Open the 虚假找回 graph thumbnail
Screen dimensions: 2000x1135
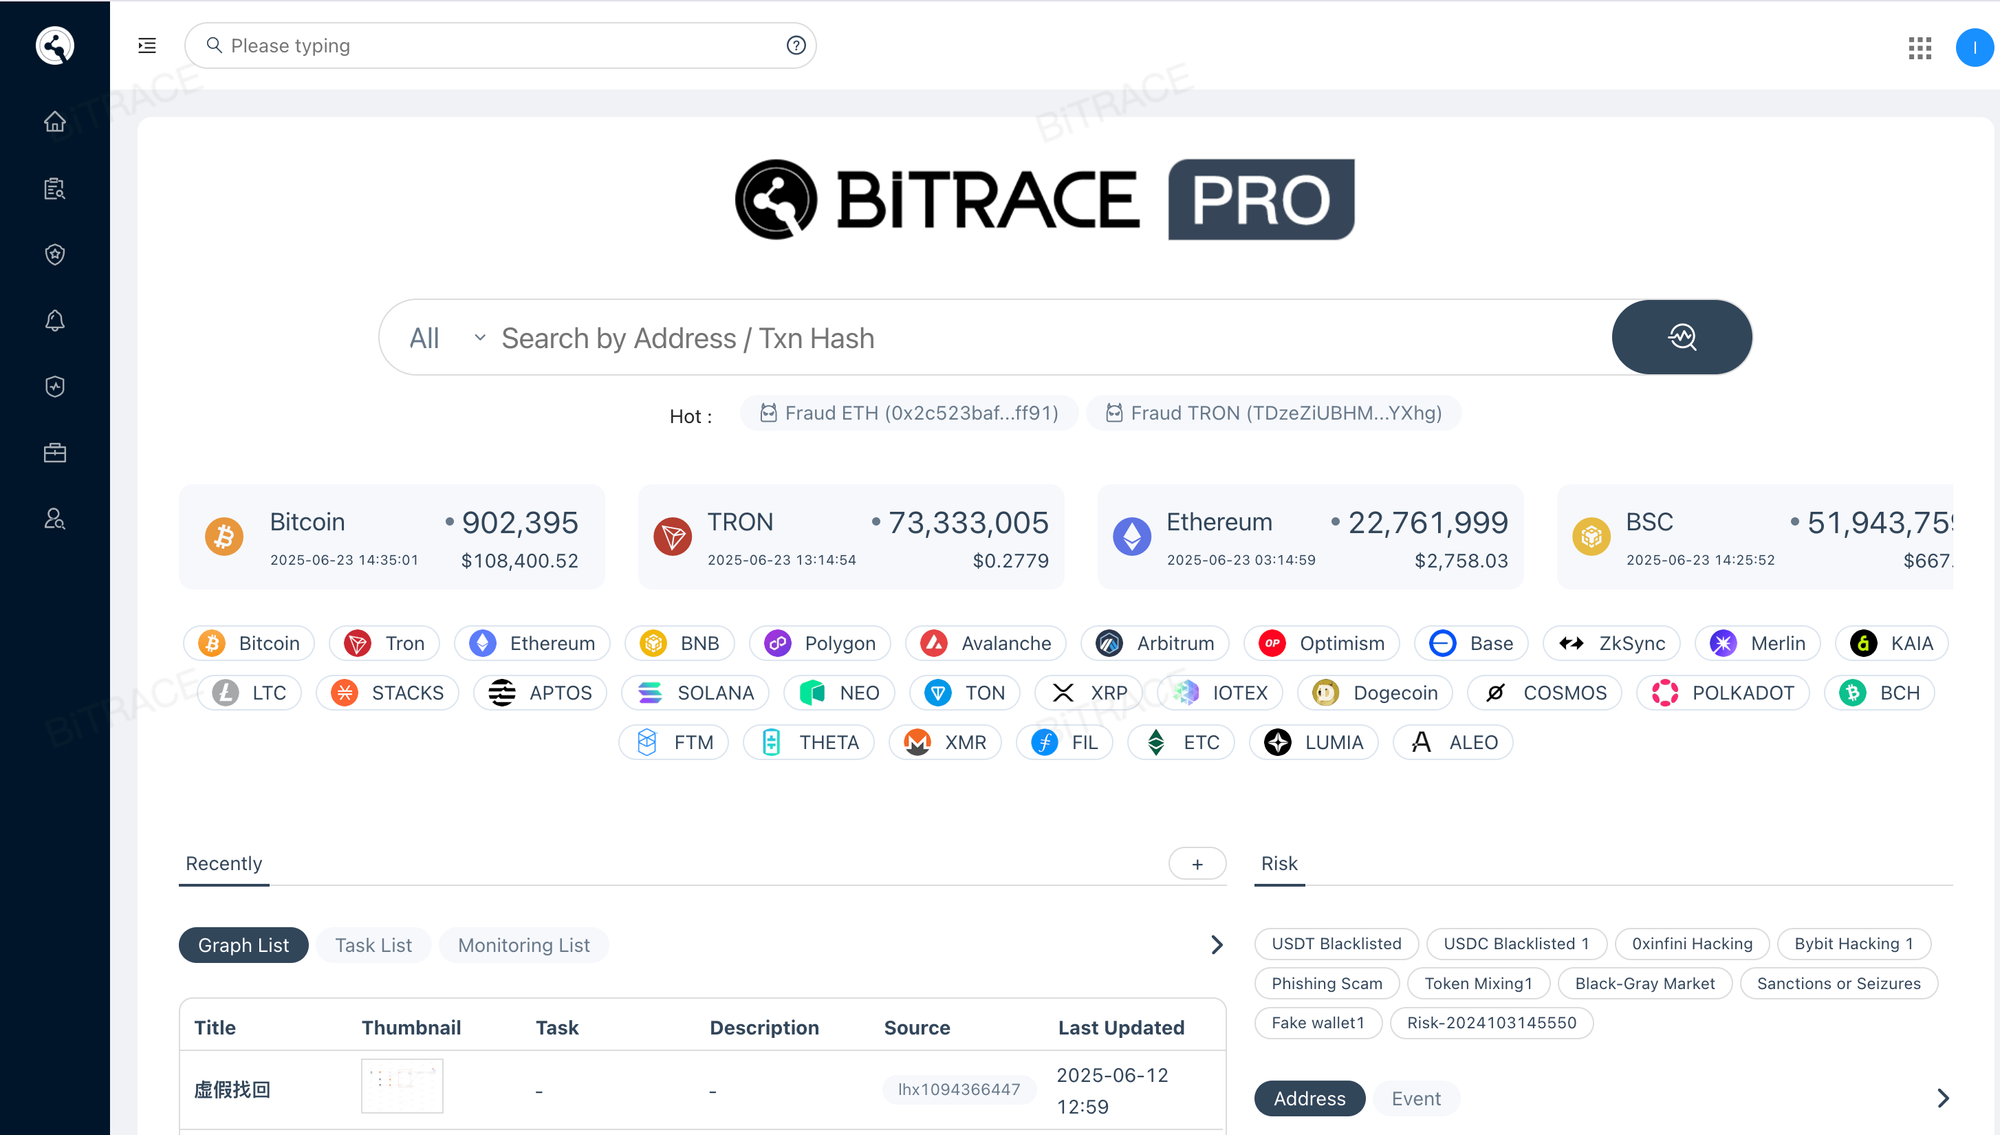point(402,1086)
